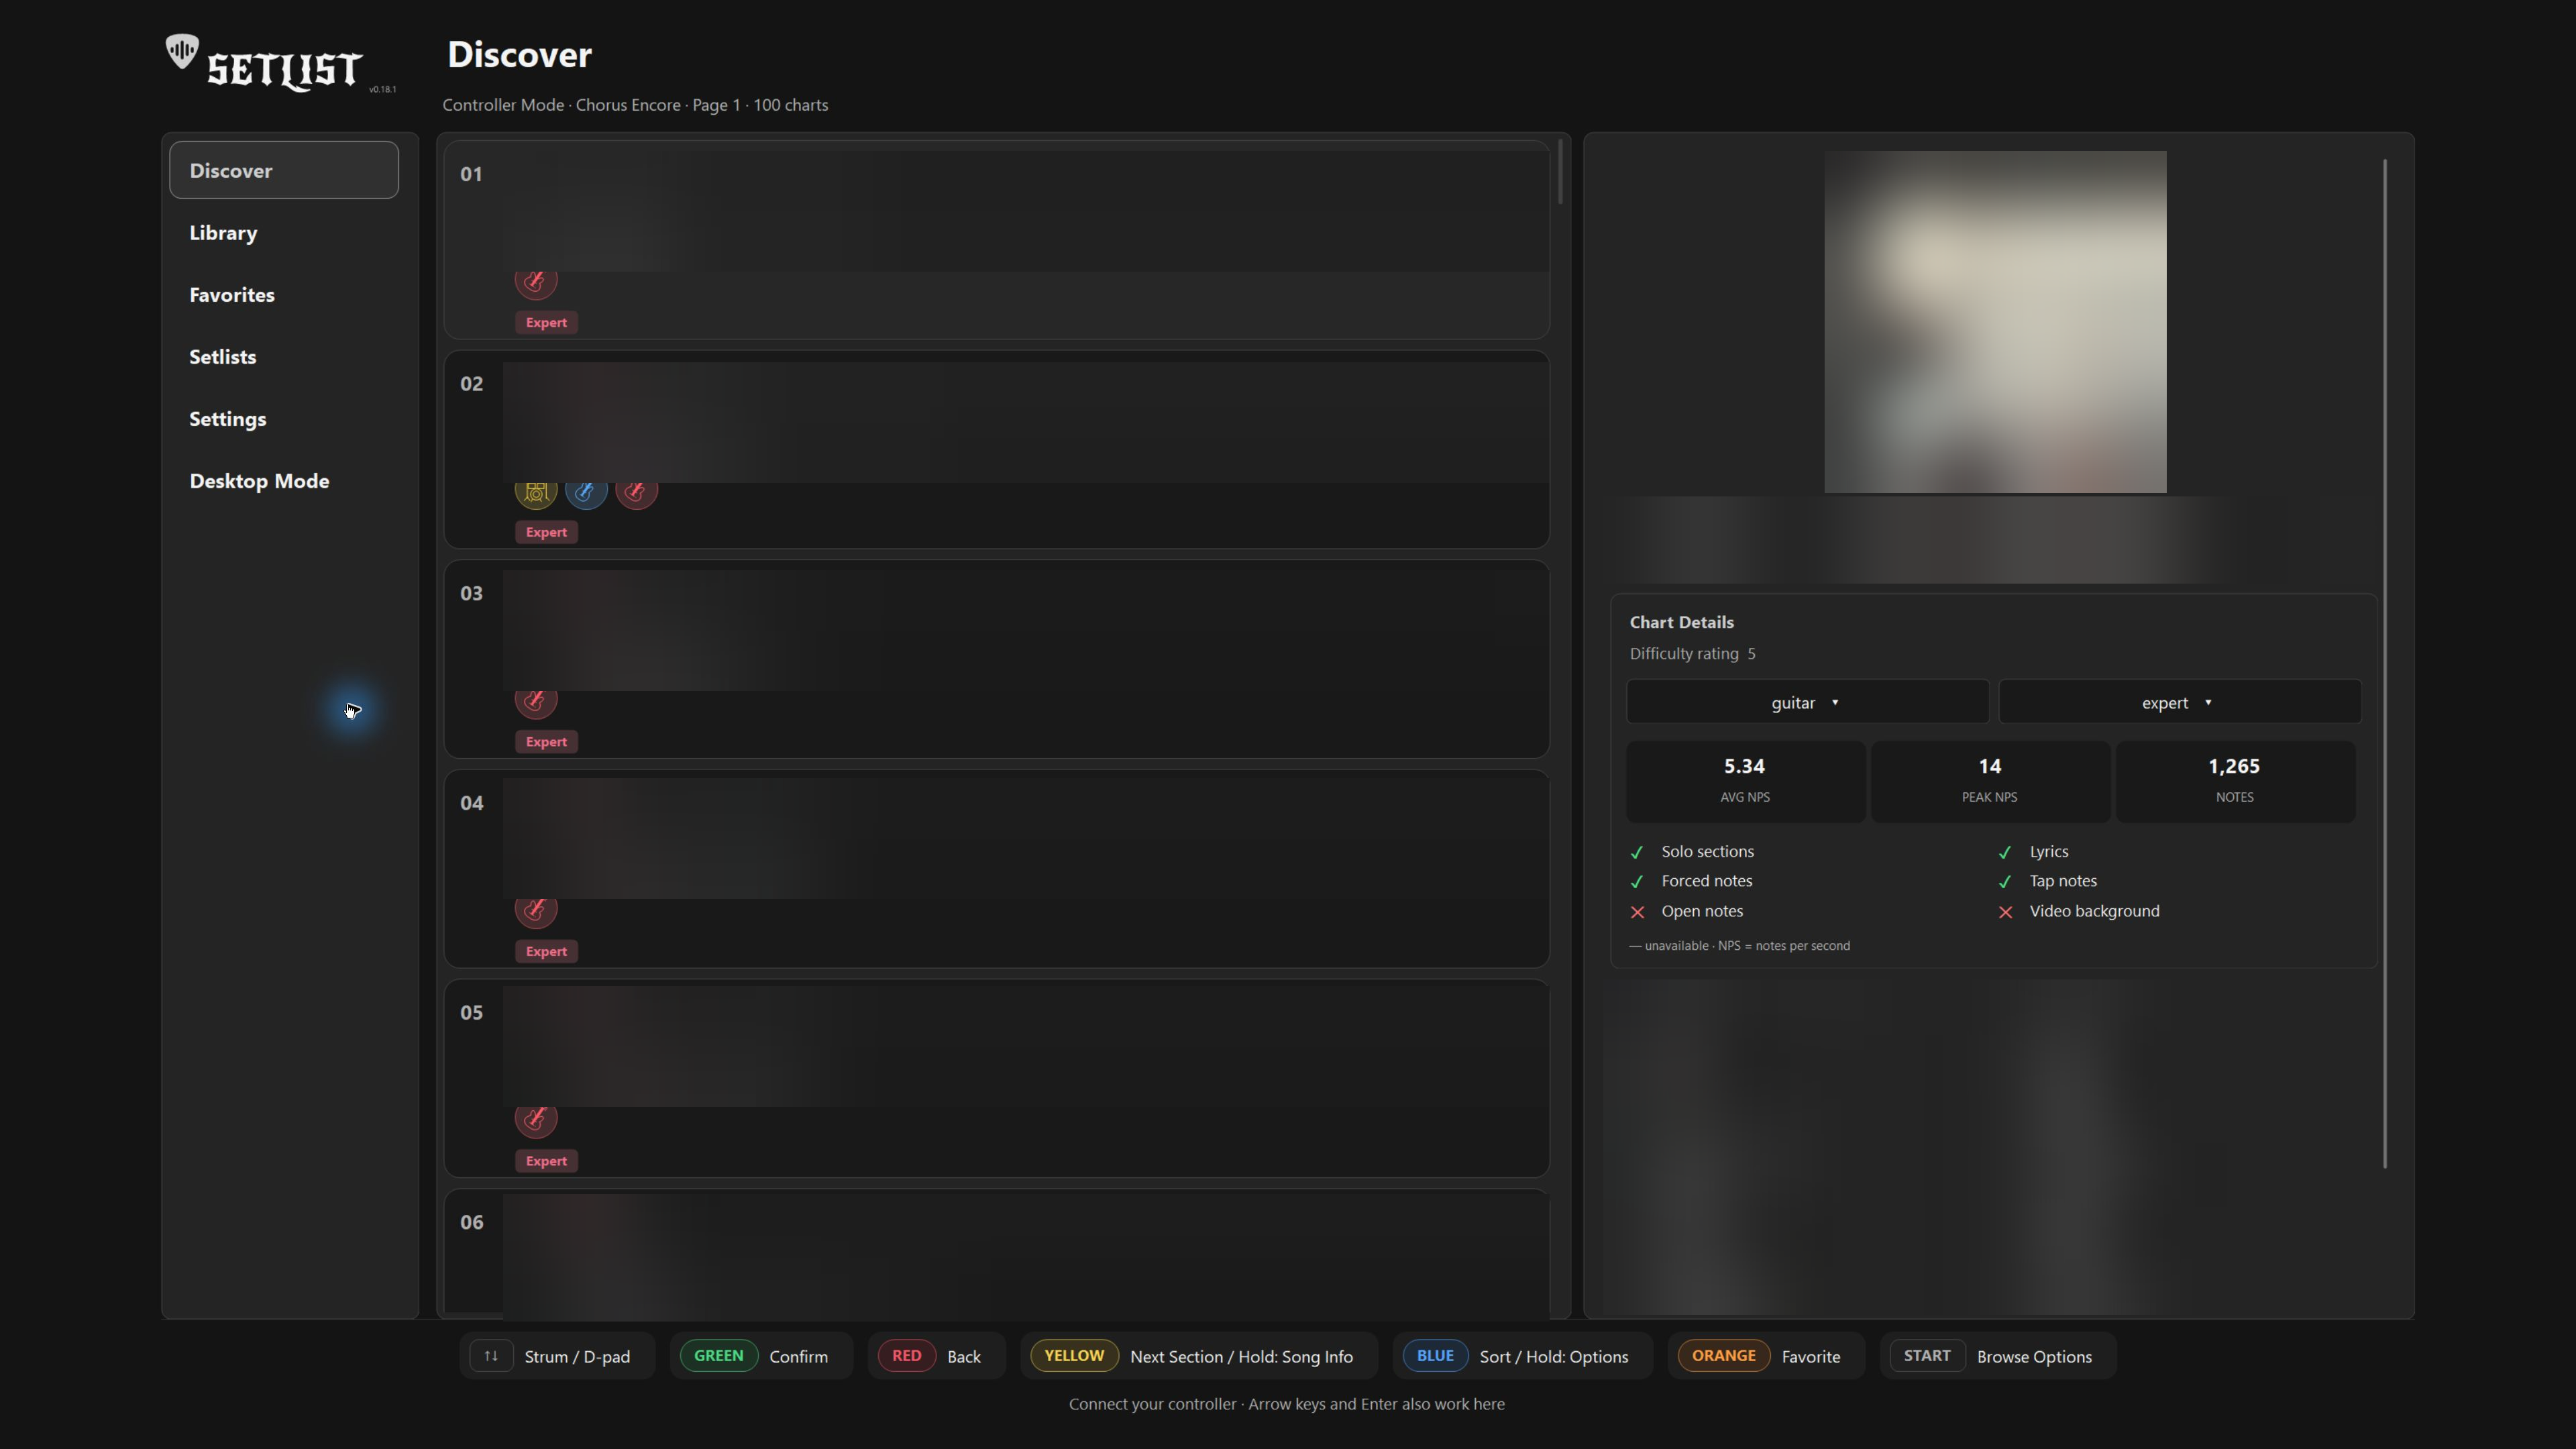Viewport: 2576px width, 1449px height.
Task: Click the green check beside Solo sections
Action: [x=1637, y=852]
